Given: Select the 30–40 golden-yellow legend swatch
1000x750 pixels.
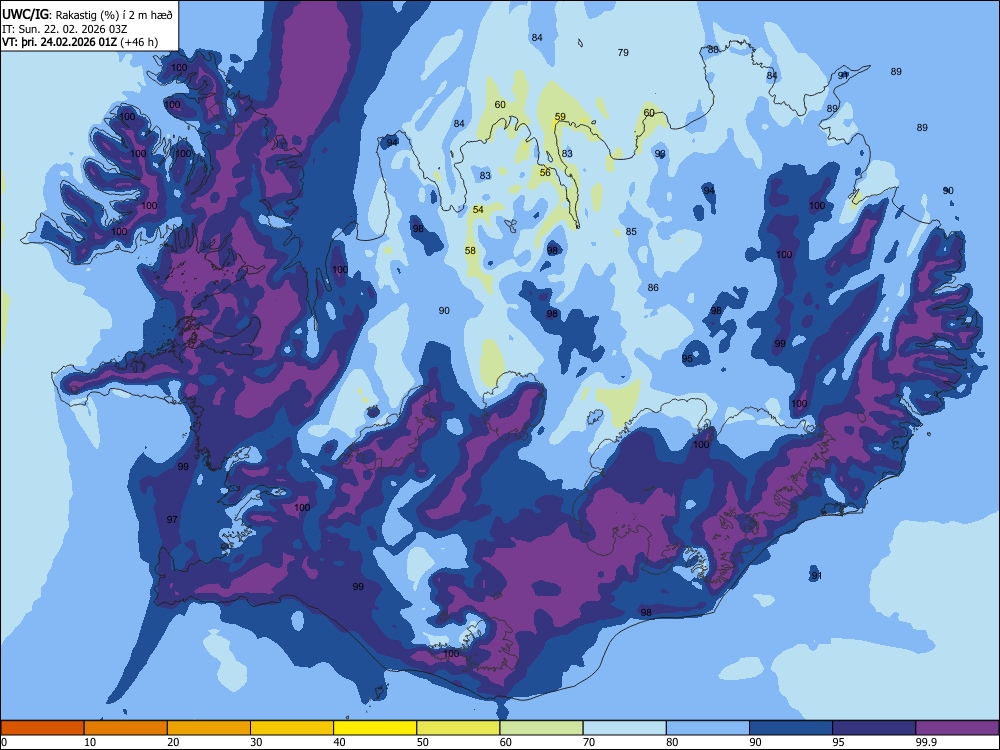Looking at the screenshot, I should (292, 728).
